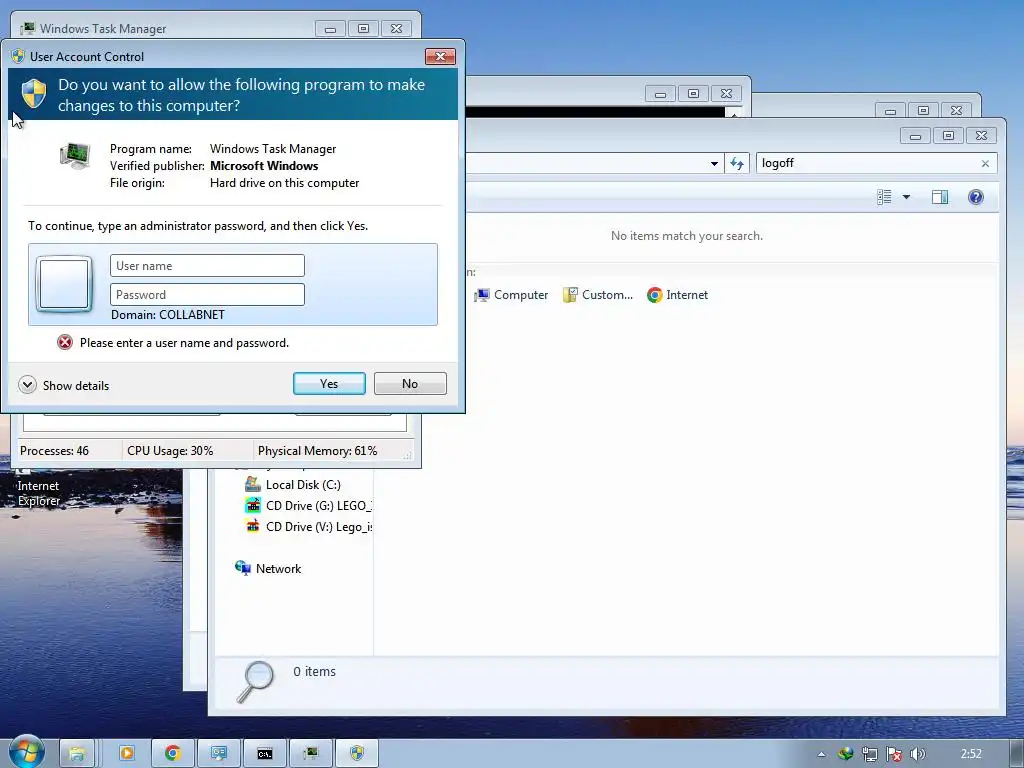Click "No items match your search." message
The width and height of the screenshot is (1024, 768).
click(x=687, y=236)
